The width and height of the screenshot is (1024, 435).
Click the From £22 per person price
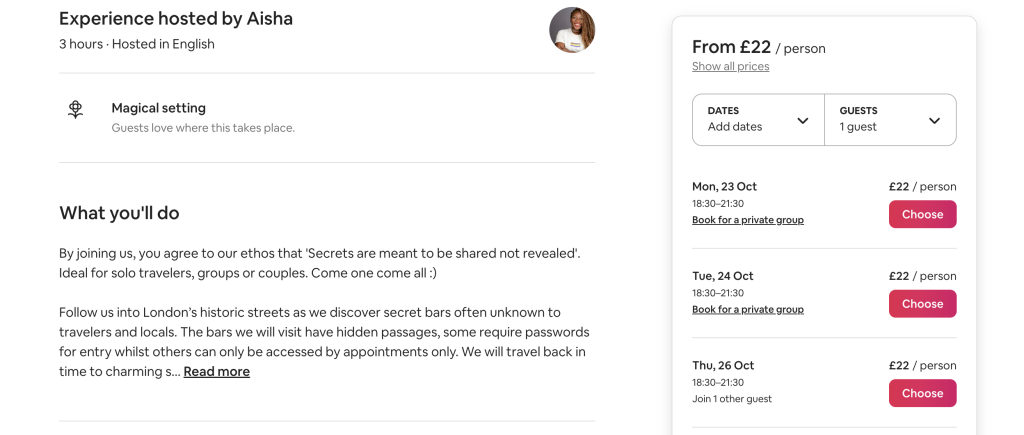(759, 47)
